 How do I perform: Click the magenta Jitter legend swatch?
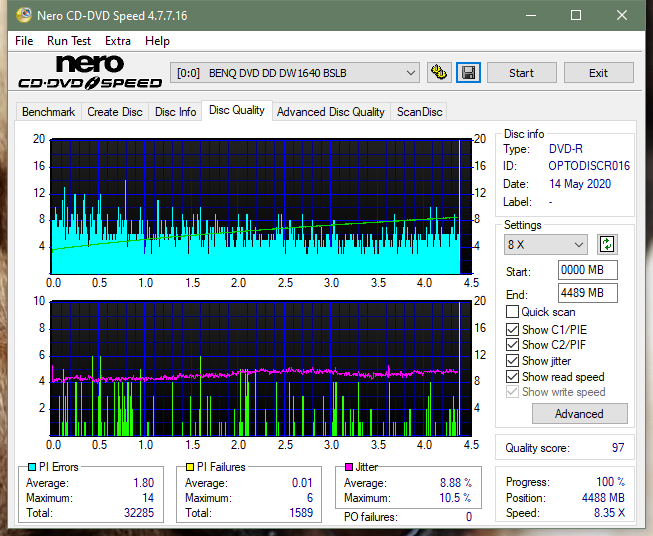(x=349, y=467)
